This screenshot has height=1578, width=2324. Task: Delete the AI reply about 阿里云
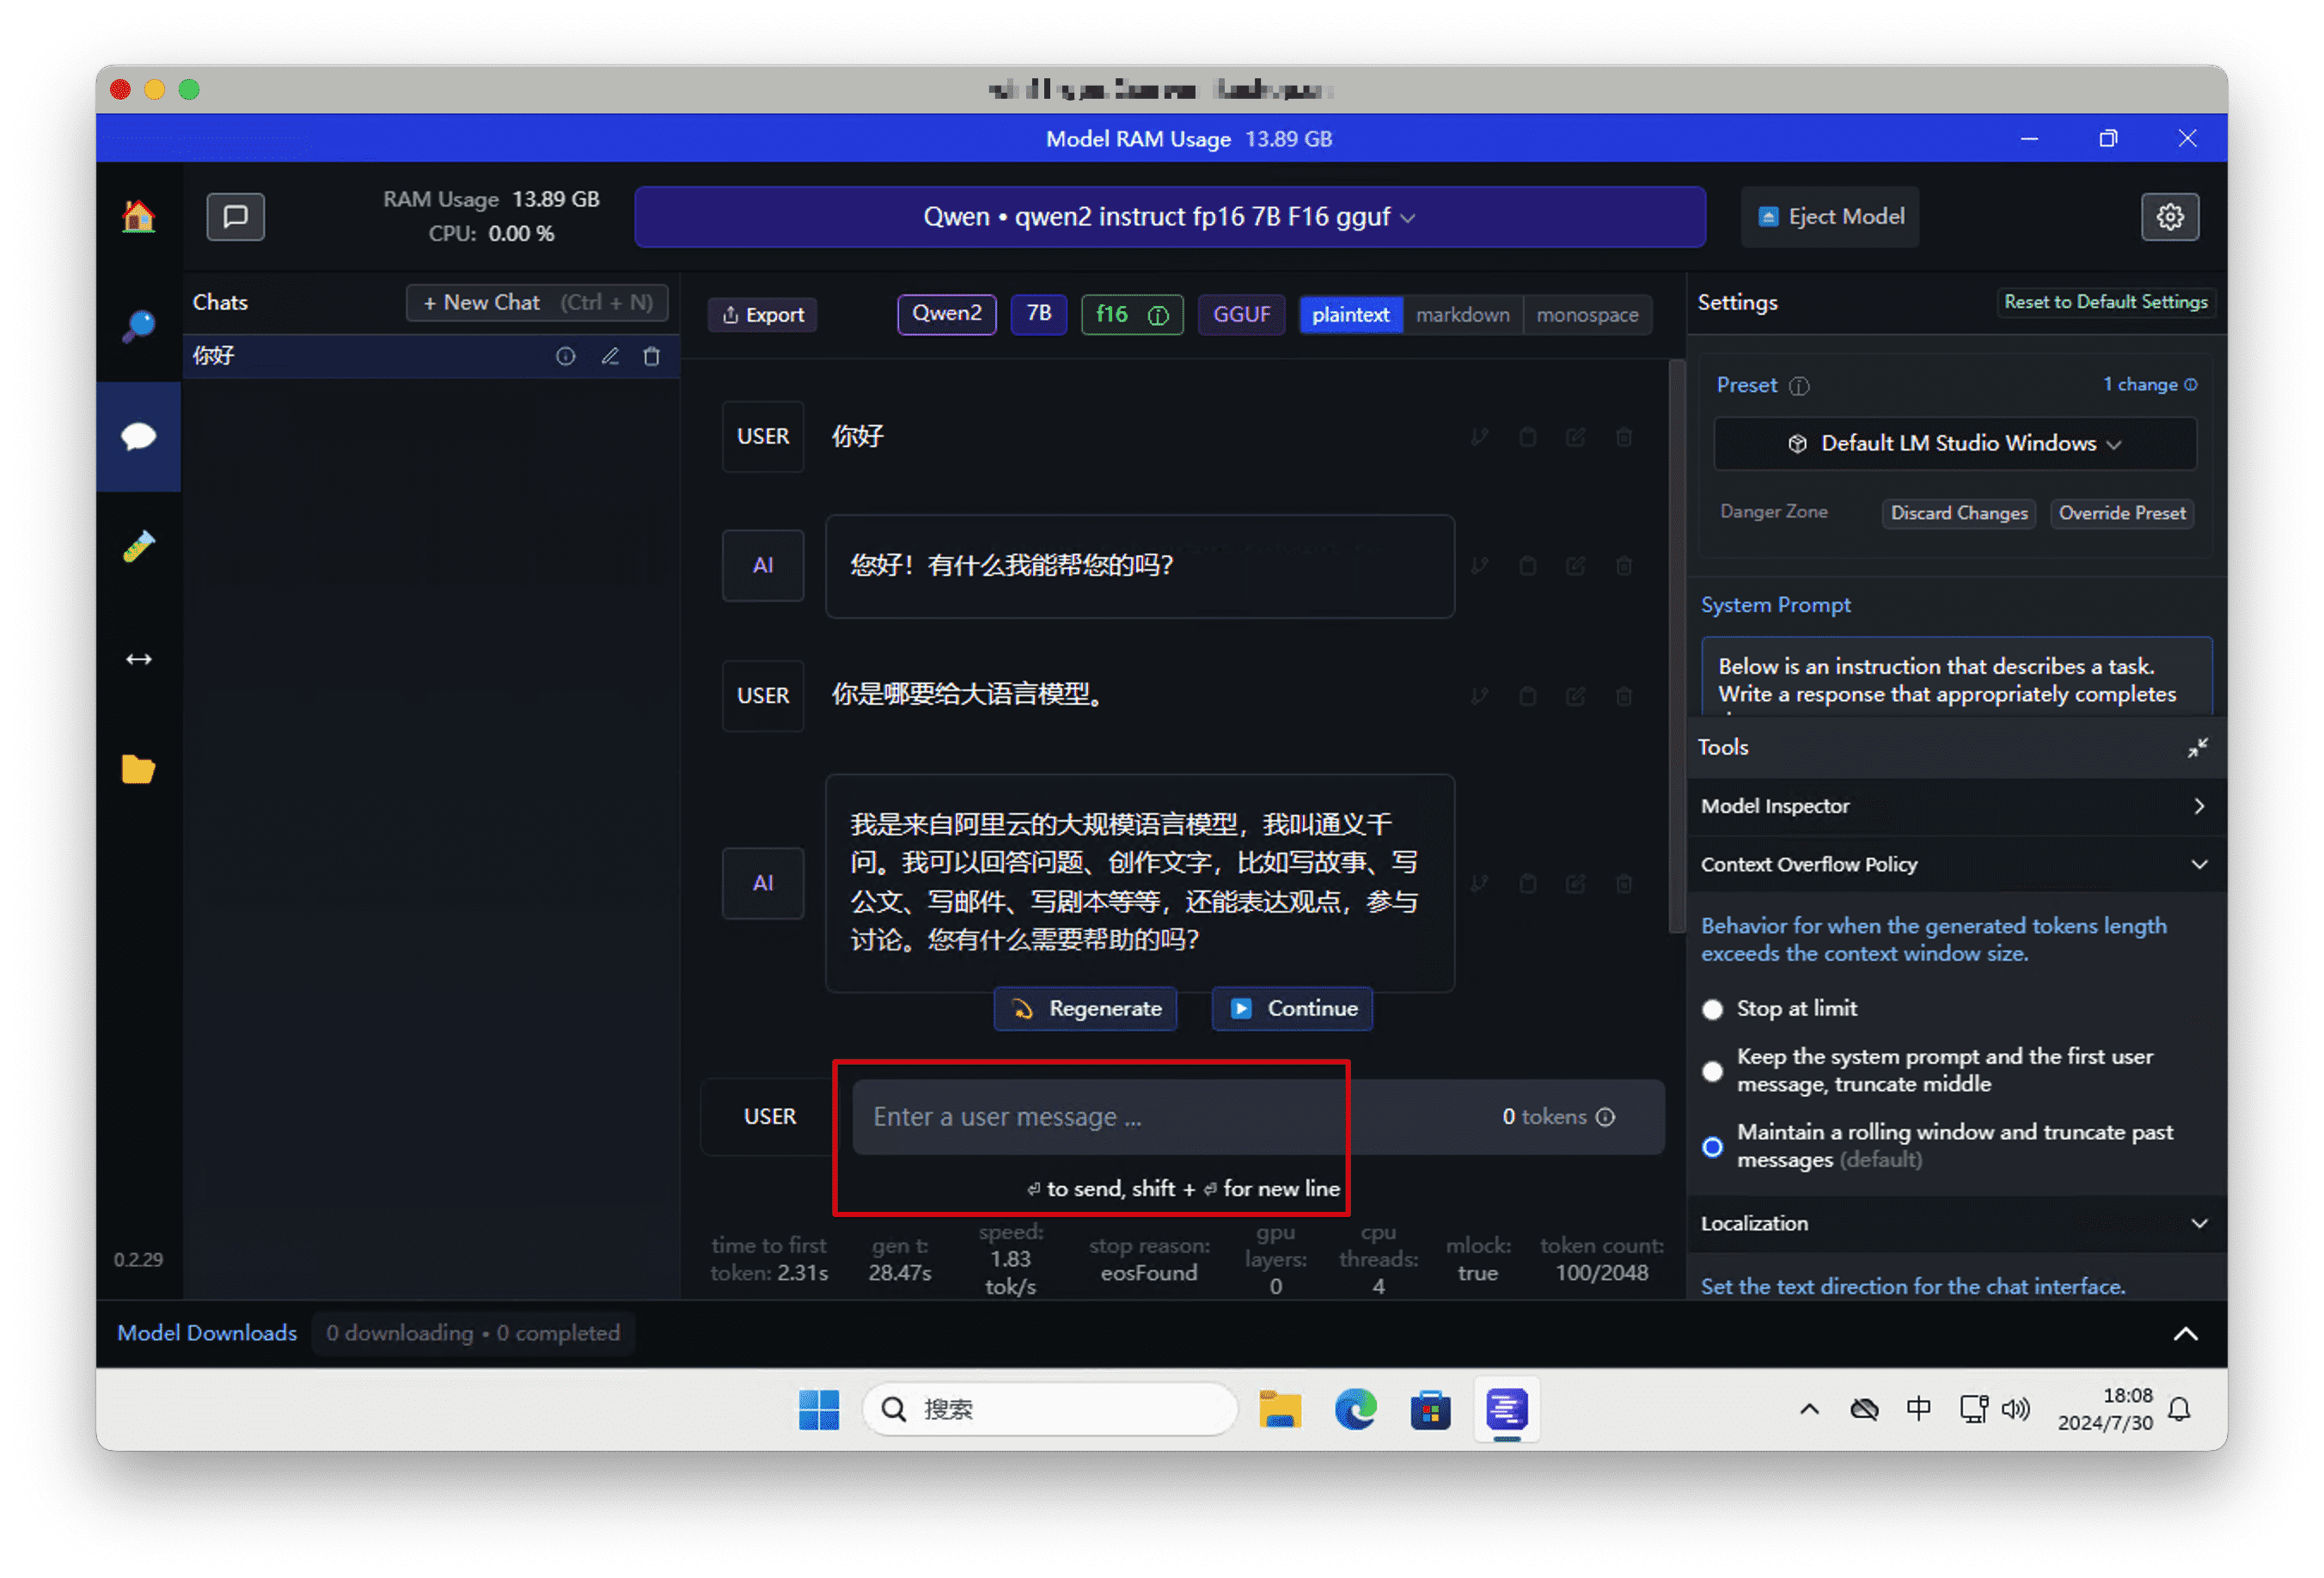pyautogui.click(x=1623, y=883)
